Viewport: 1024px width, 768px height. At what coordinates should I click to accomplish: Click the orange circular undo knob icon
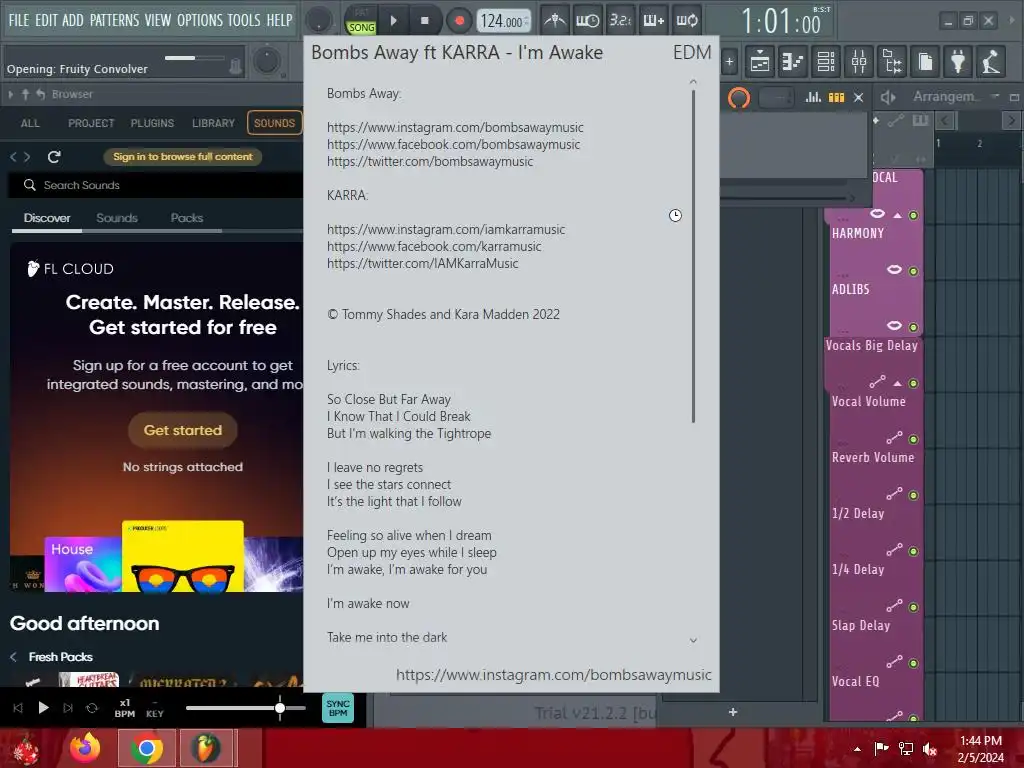click(x=739, y=98)
